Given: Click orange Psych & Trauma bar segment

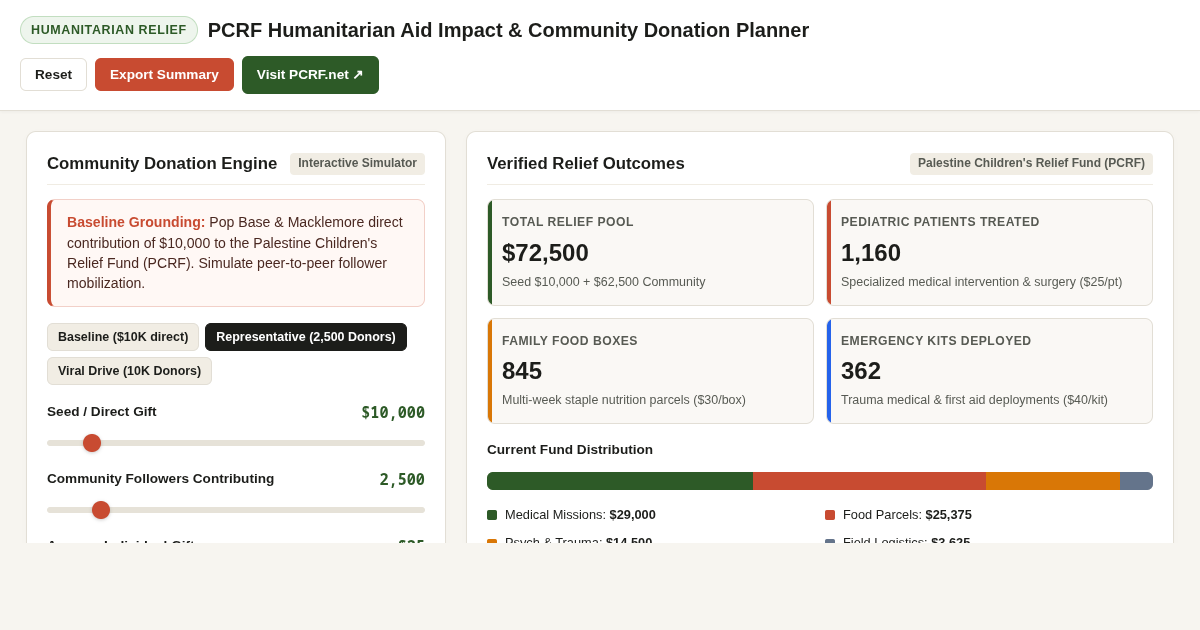Looking at the screenshot, I should tap(1053, 481).
